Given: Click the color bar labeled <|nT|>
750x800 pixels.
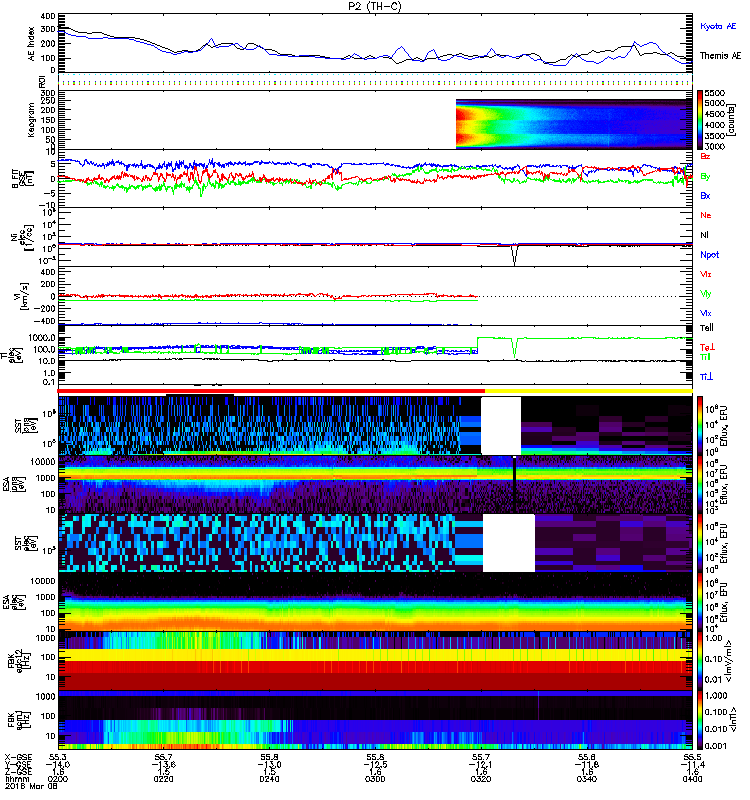Looking at the screenshot, I should point(701,720).
